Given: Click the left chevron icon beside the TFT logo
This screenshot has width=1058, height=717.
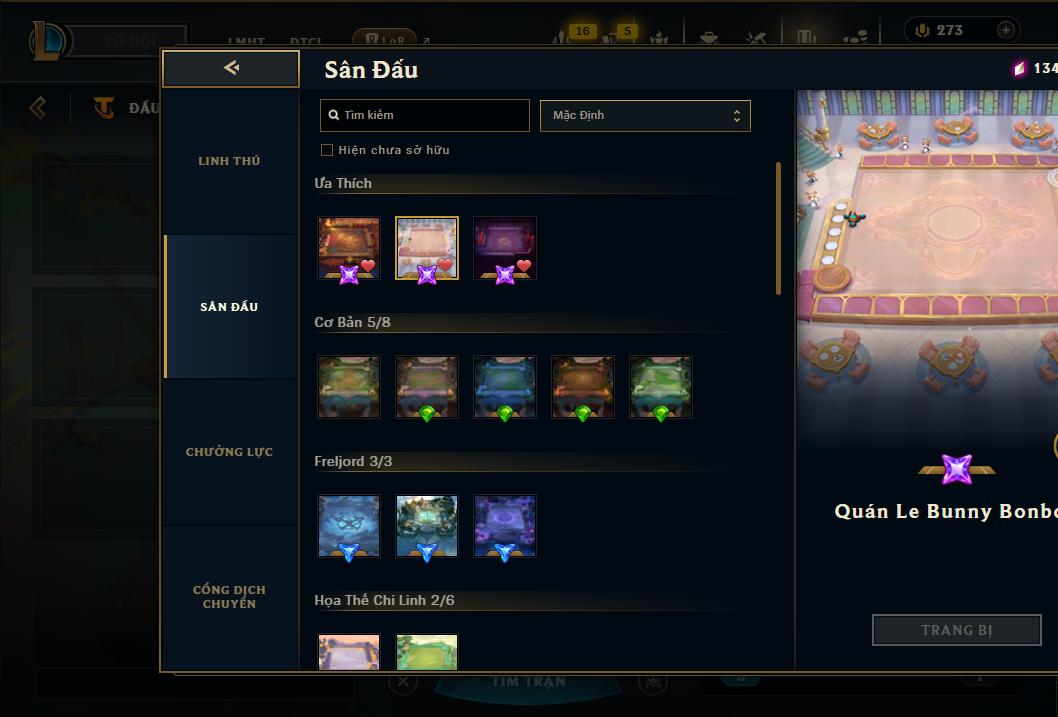Looking at the screenshot, I should coord(38,108).
